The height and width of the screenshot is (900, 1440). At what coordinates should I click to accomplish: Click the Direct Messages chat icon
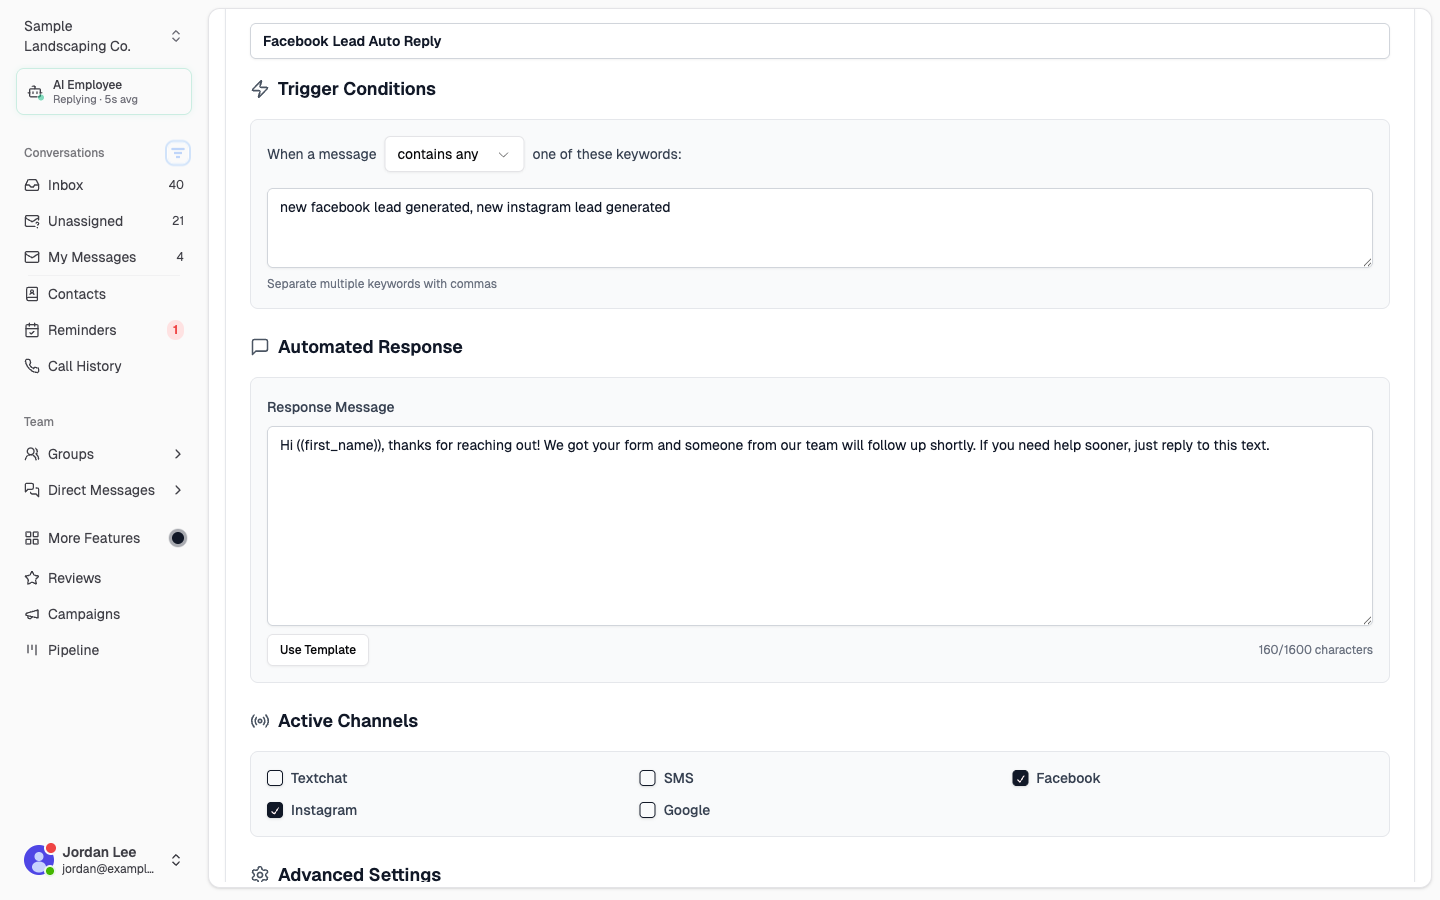point(32,490)
